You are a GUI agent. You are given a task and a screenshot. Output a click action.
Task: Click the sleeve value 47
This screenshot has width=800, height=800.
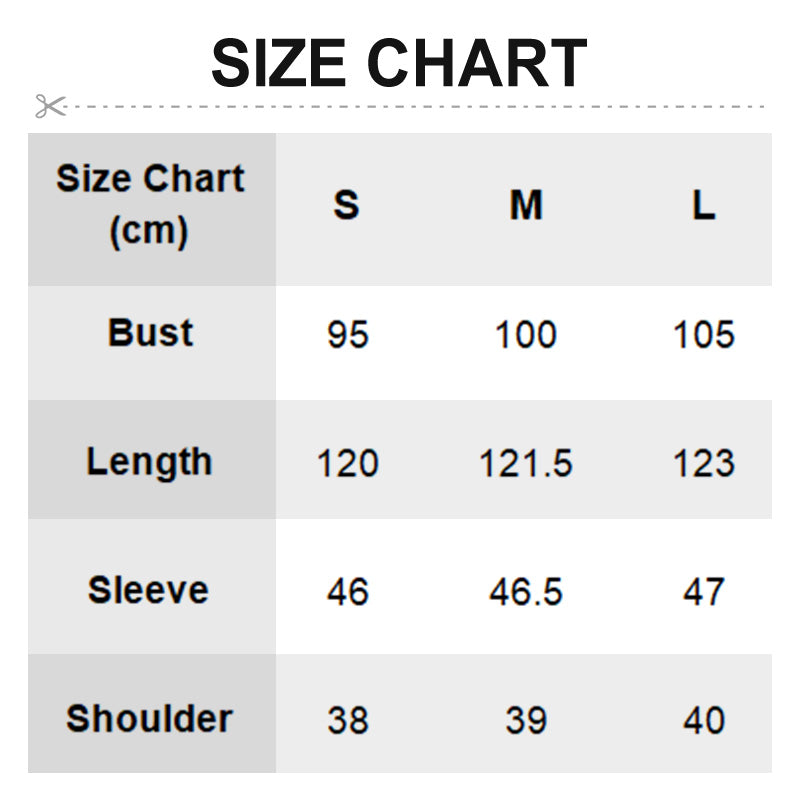pyautogui.click(x=704, y=592)
